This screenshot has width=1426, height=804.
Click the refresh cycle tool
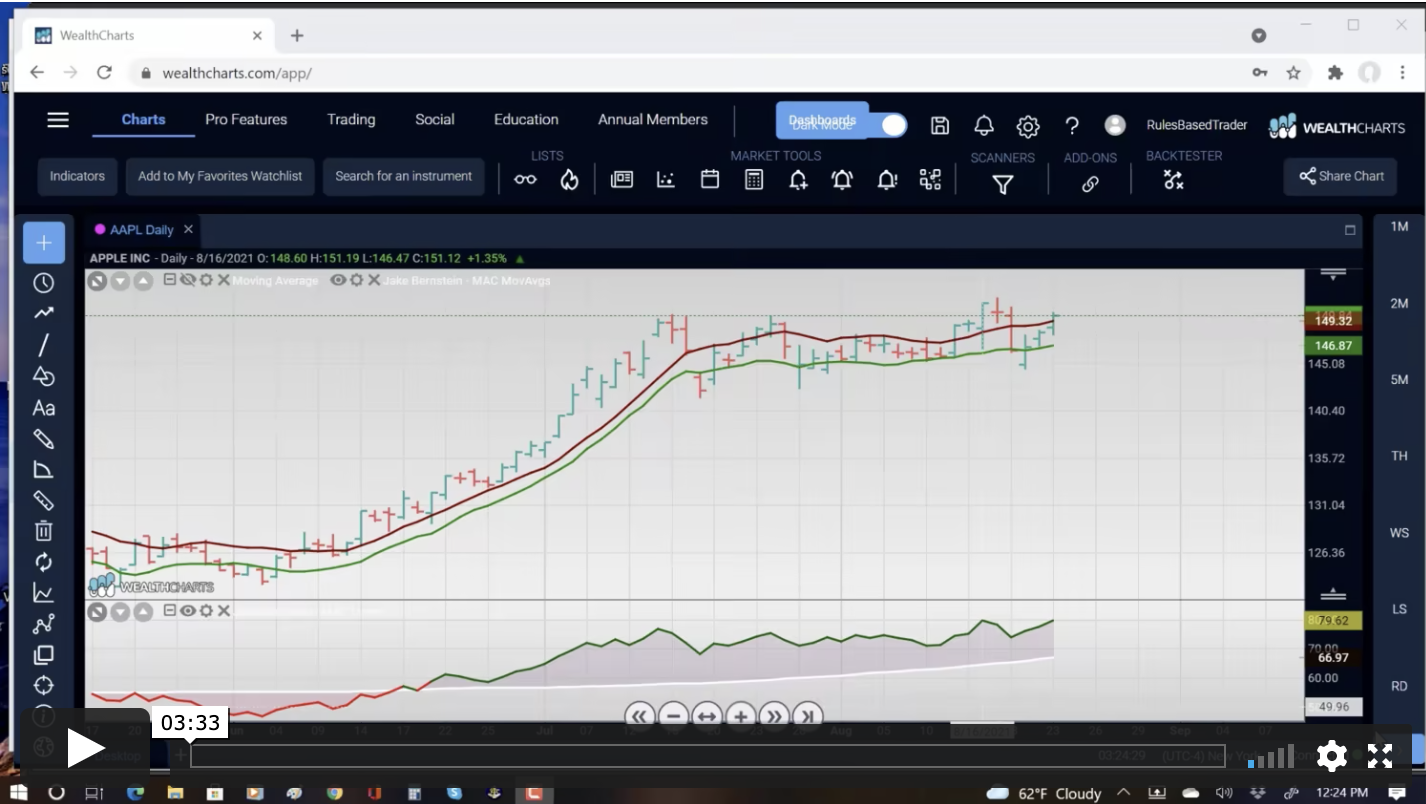[x=43, y=562]
